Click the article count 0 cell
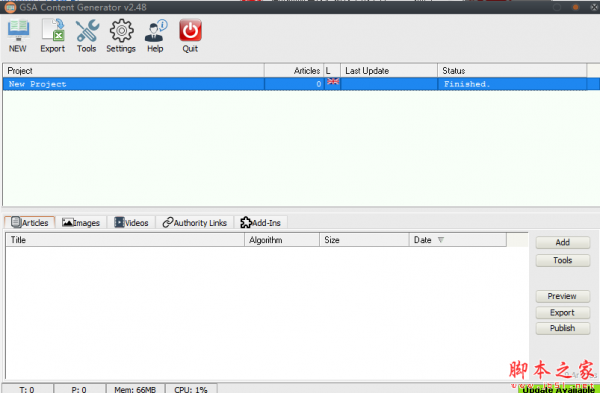Viewport: 600px width, 393px height. pyautogui.click(x=294, y=84)
